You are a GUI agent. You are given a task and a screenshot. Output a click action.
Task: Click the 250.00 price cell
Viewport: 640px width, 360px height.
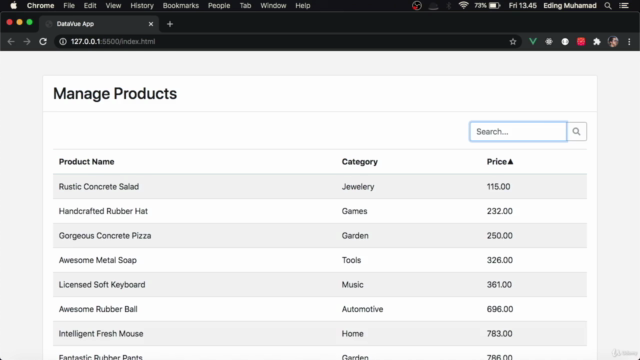[500, 236]
